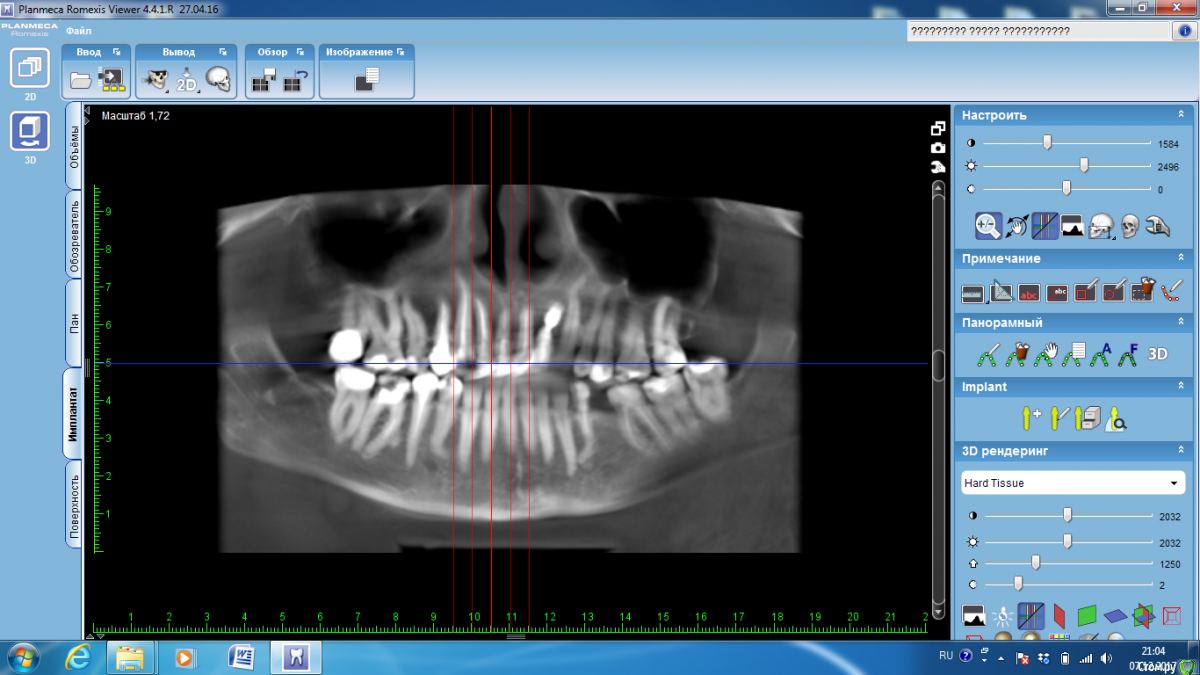This screenshot has width=1200, height=675.
Task: Open the Hard Tissue rendering preset dropdown
Action: point(1070,483)
